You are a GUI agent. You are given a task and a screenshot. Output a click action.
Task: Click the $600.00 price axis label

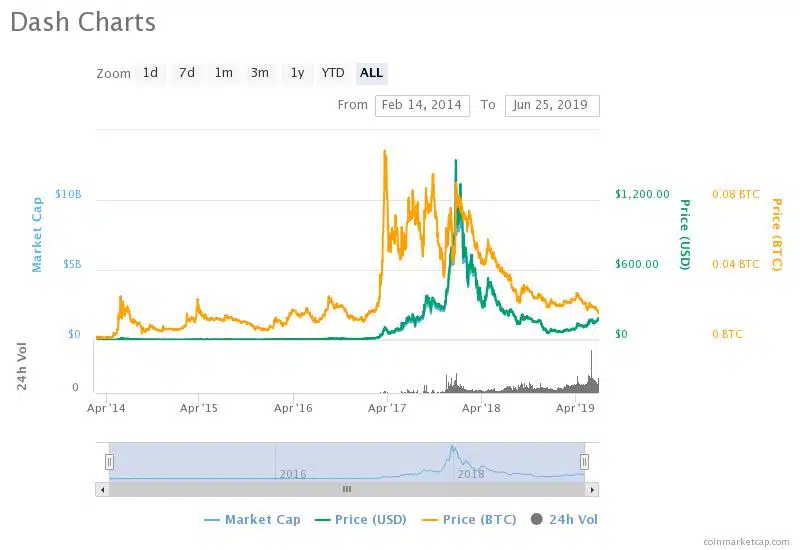pos(637,264)
